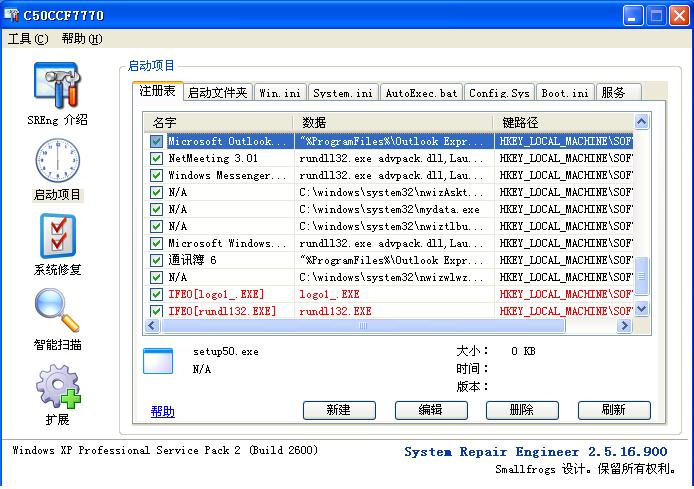Switch to the 服务 tab

click(x=618, y=92)
